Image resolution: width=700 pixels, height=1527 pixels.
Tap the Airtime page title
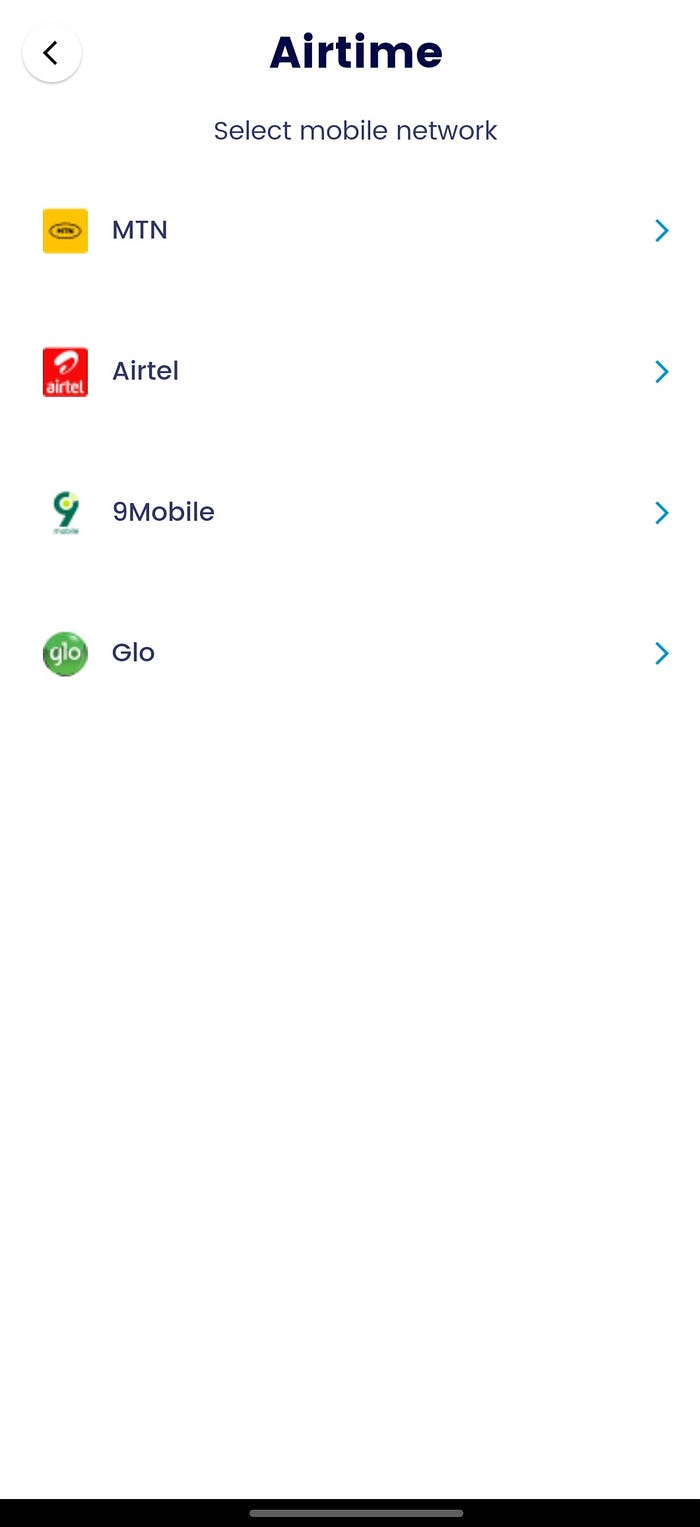click(x=356, y=52)
